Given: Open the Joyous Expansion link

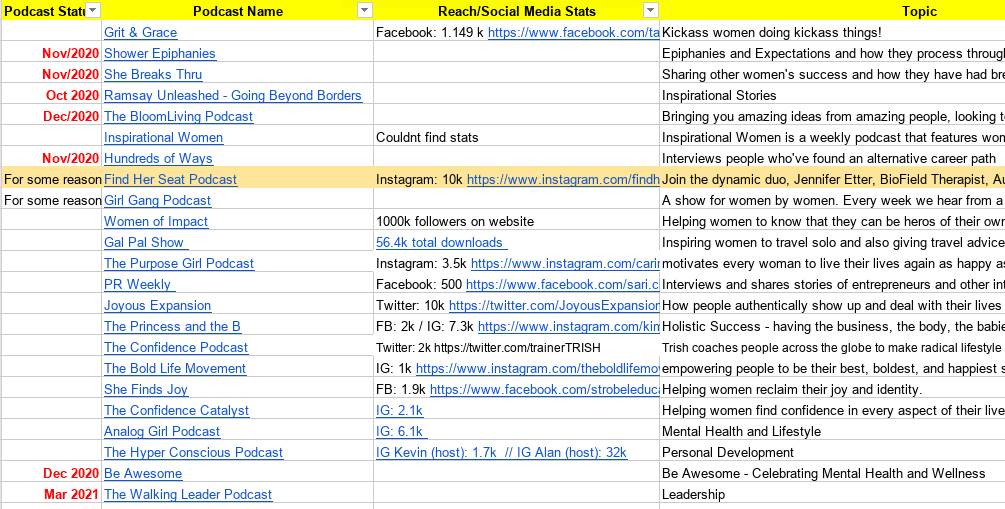Looking at the screenshot, I should click(158, 306).
